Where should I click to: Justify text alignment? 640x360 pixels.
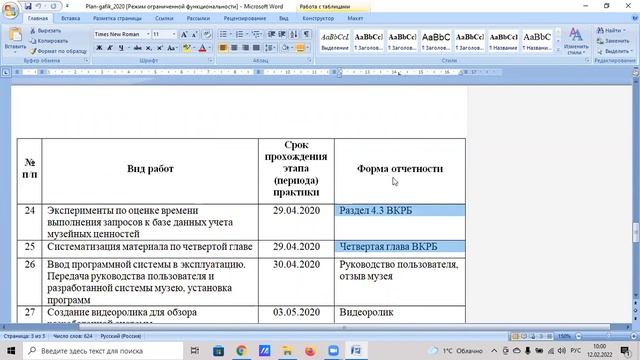coord(256,48)
